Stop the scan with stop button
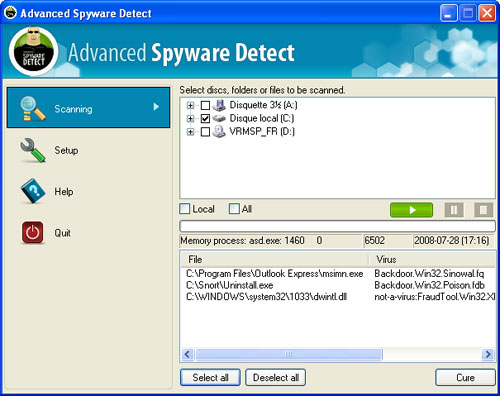The height and width of the screenshot is (396, 500). pos(483,210)
